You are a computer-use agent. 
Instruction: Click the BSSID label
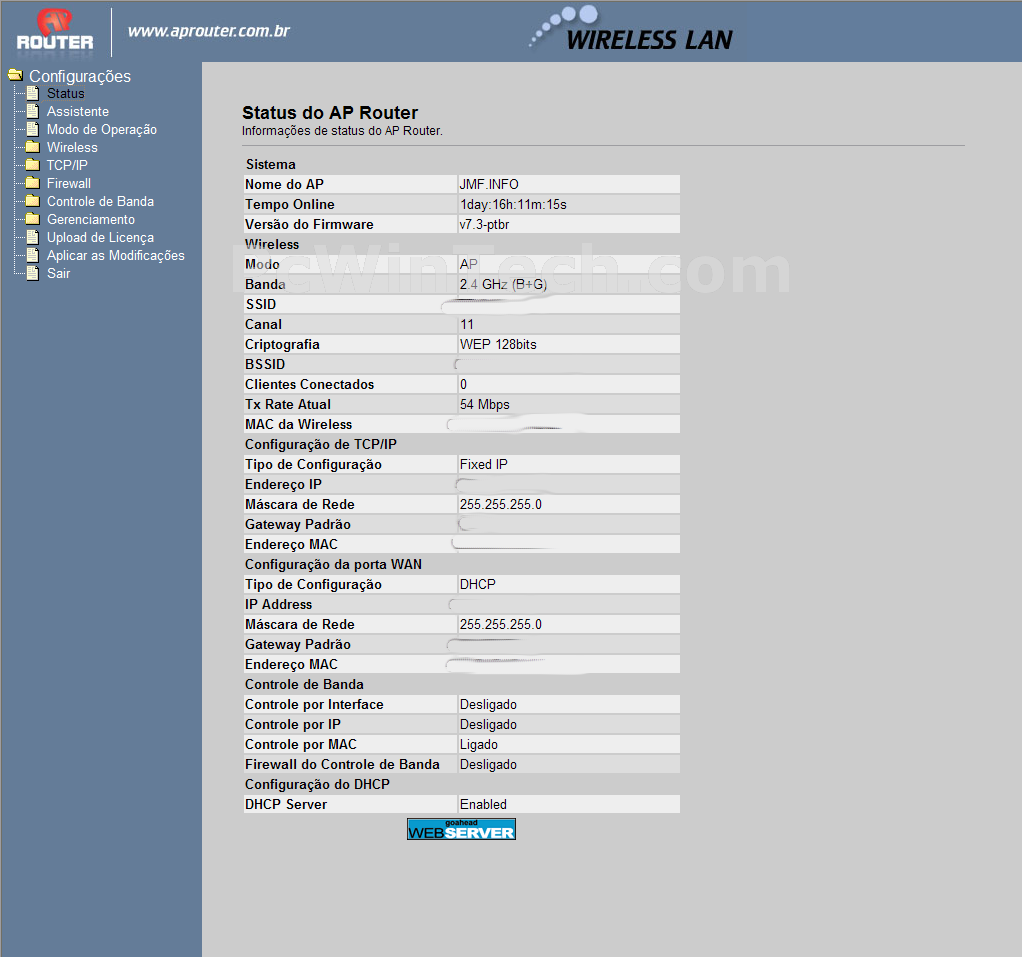click(265, 364)
